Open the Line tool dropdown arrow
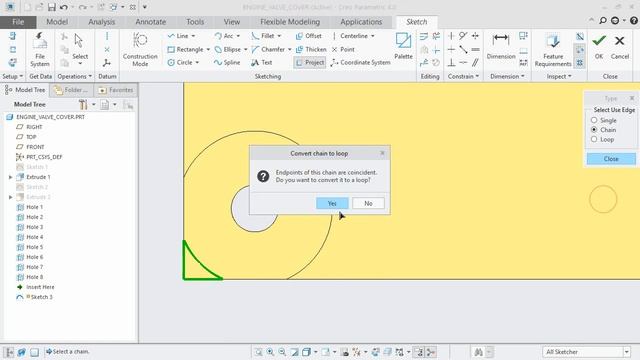Screen dimensions: 640x360 click(x=193, y=36)
